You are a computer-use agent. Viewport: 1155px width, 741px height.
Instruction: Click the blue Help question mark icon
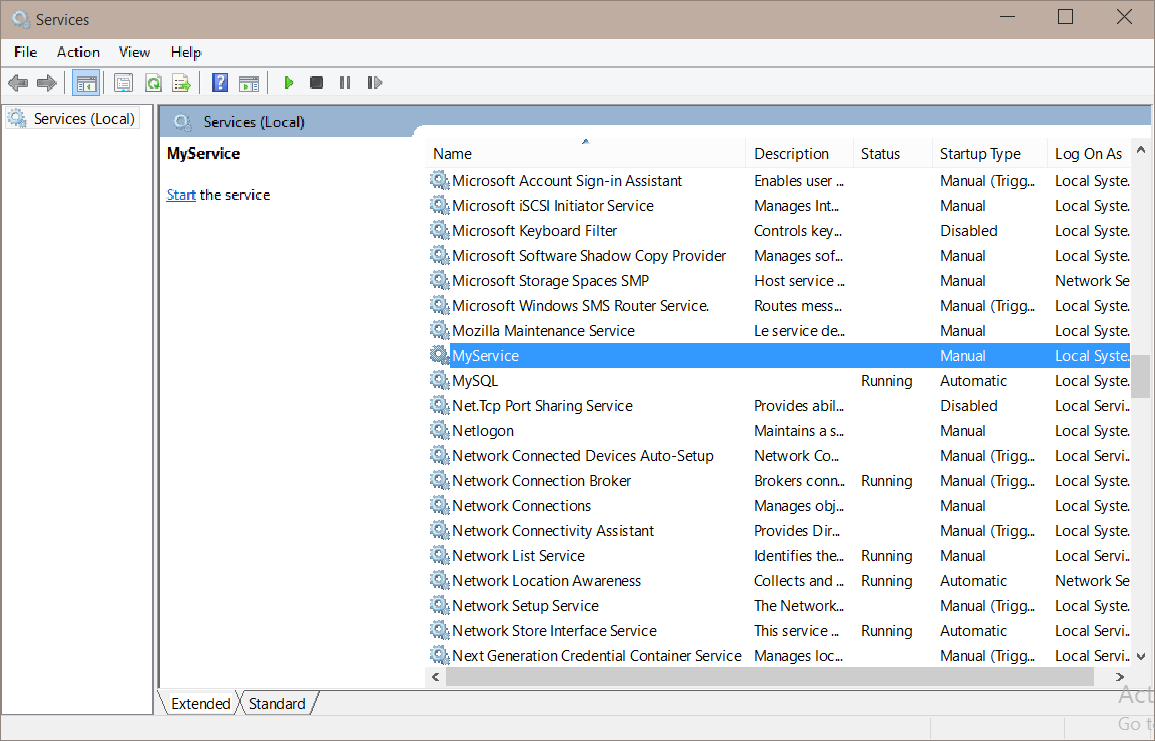click(220, 83)
